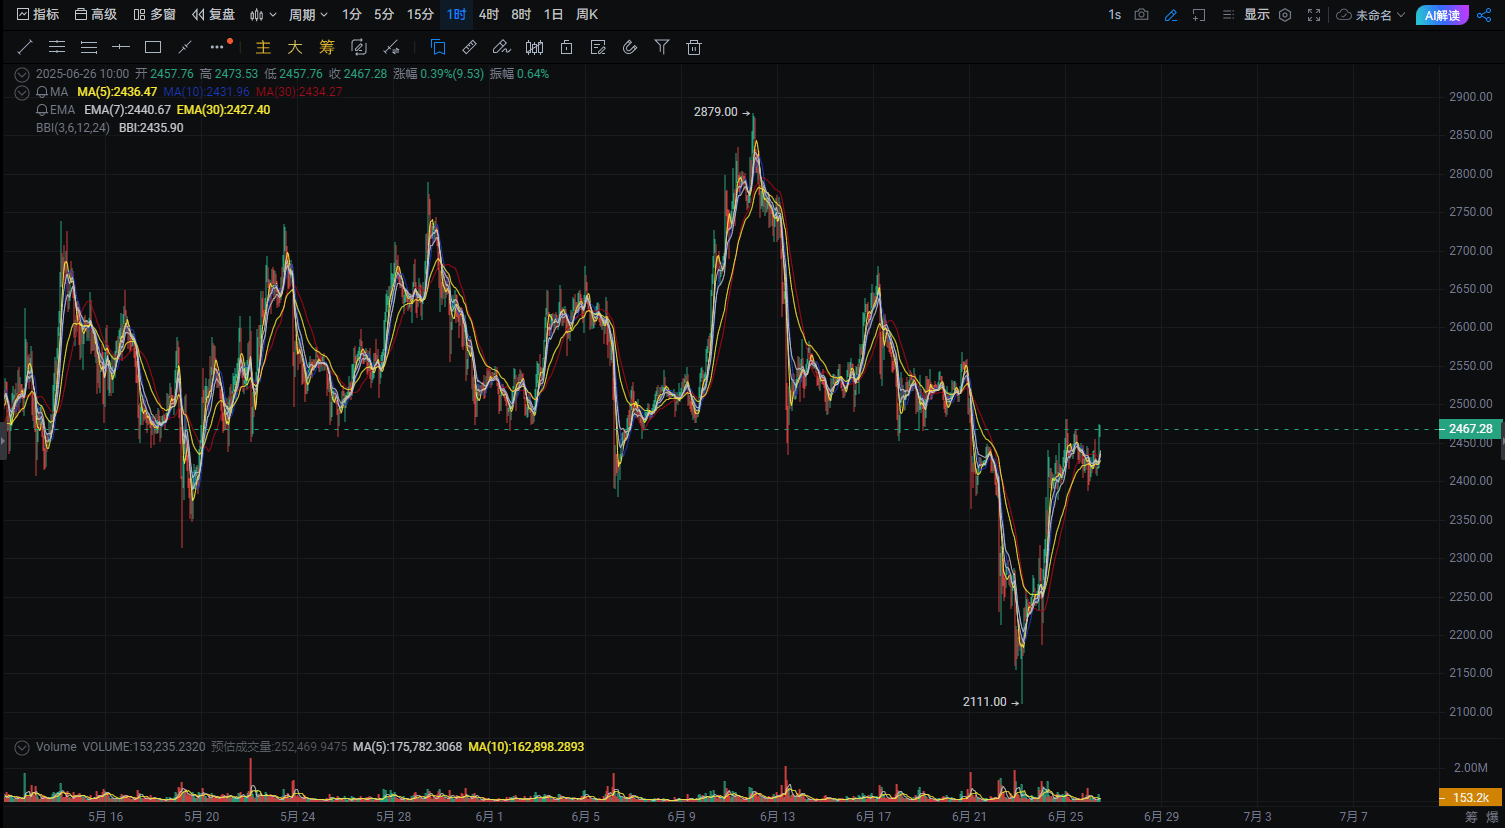Select the ruler measurement tool

tap(470, 47)
